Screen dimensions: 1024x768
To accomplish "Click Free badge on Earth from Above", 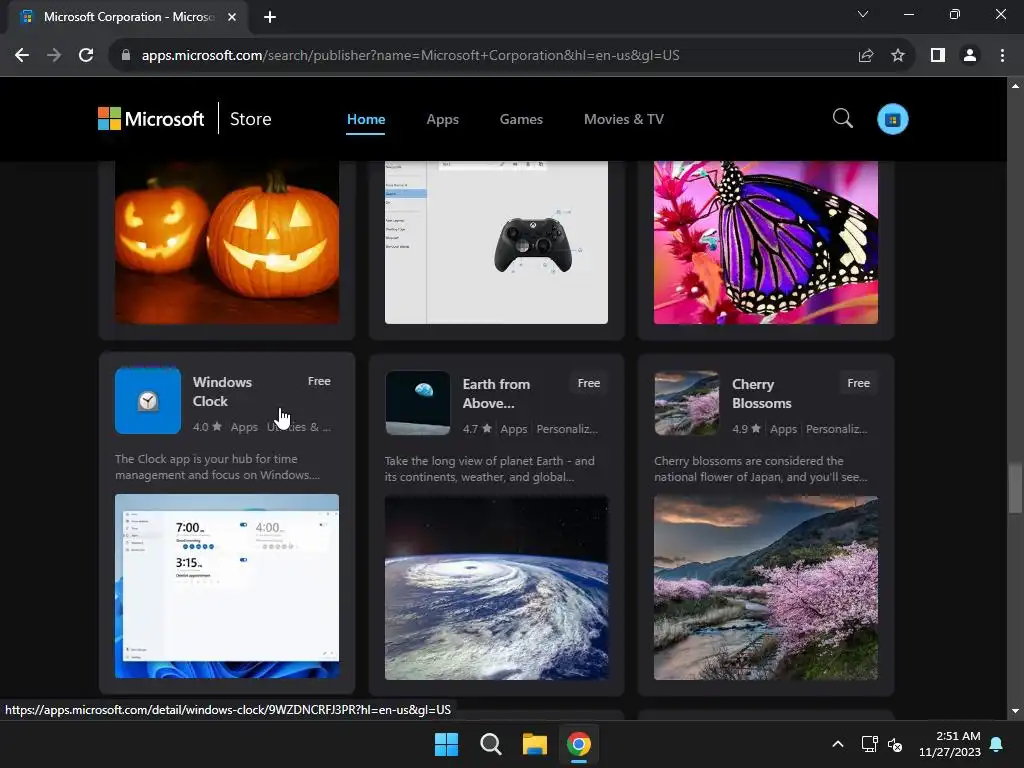I will (x=588, y=383).
